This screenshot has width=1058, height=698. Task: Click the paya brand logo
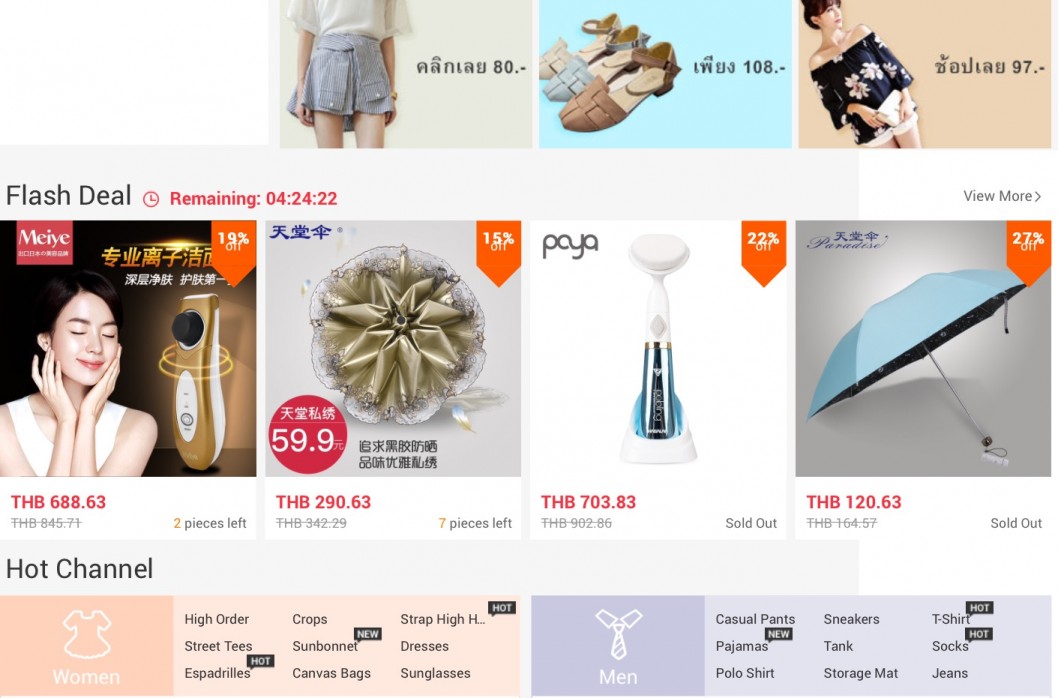coord(570,245)
